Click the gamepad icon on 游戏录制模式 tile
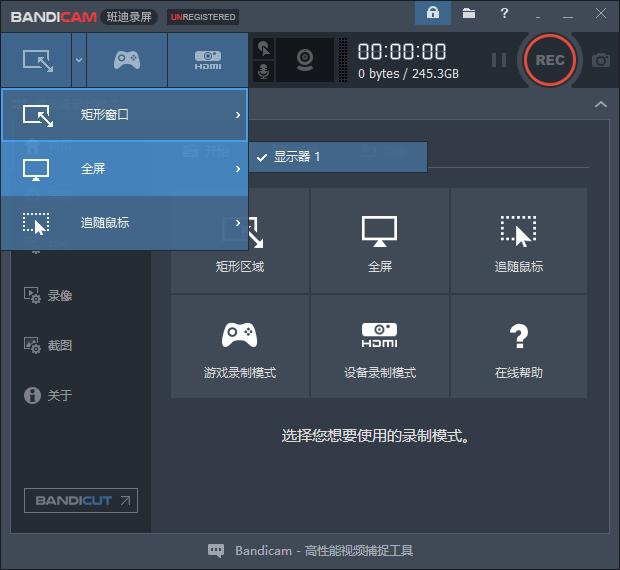The image size is (620, 570). (240, 335)
